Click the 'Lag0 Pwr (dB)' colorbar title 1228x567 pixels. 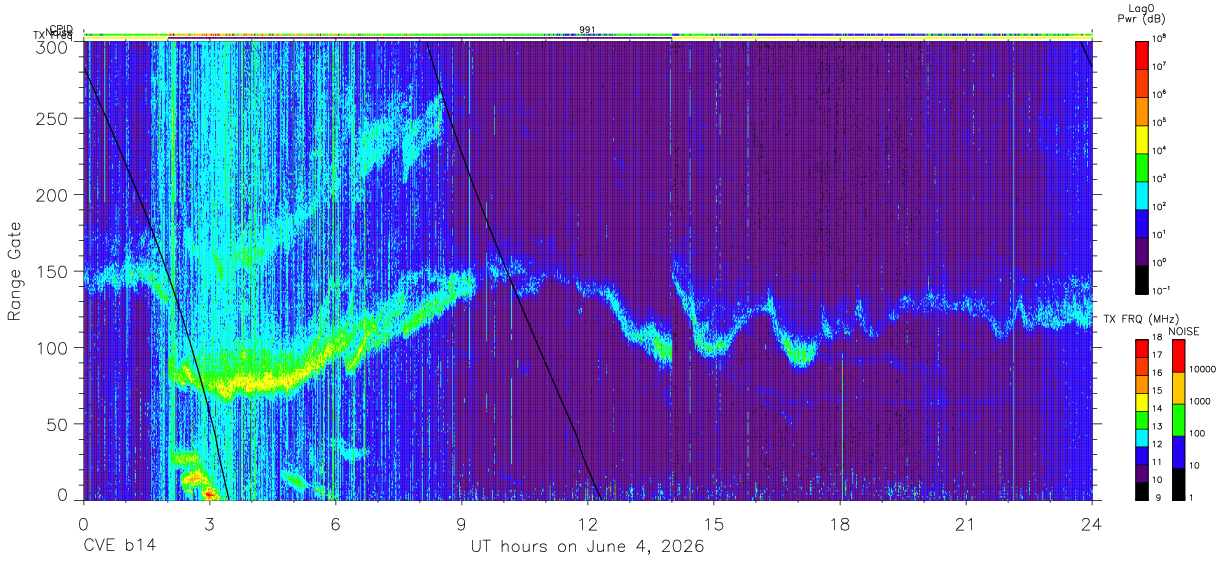tap(1143, 14)
